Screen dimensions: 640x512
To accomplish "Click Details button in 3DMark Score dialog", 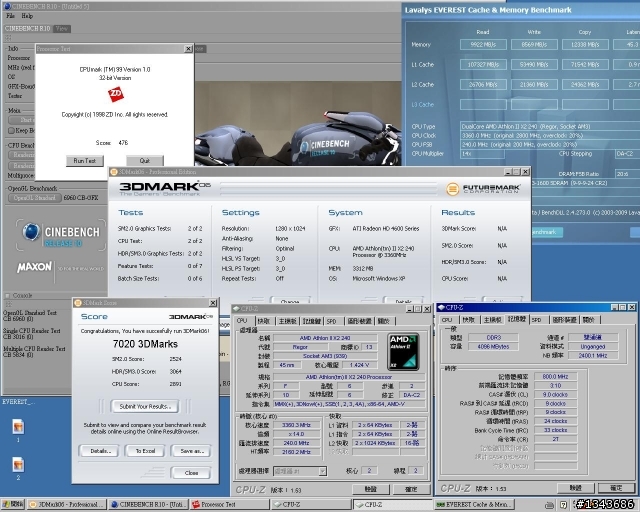I will point(99,451).
